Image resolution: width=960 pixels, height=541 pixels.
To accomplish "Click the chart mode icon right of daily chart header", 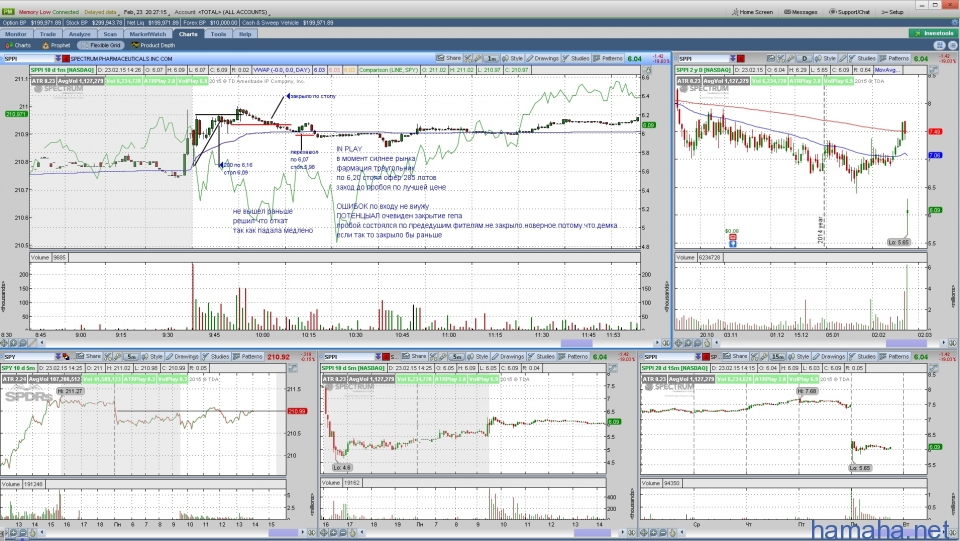I will point(933,70).
